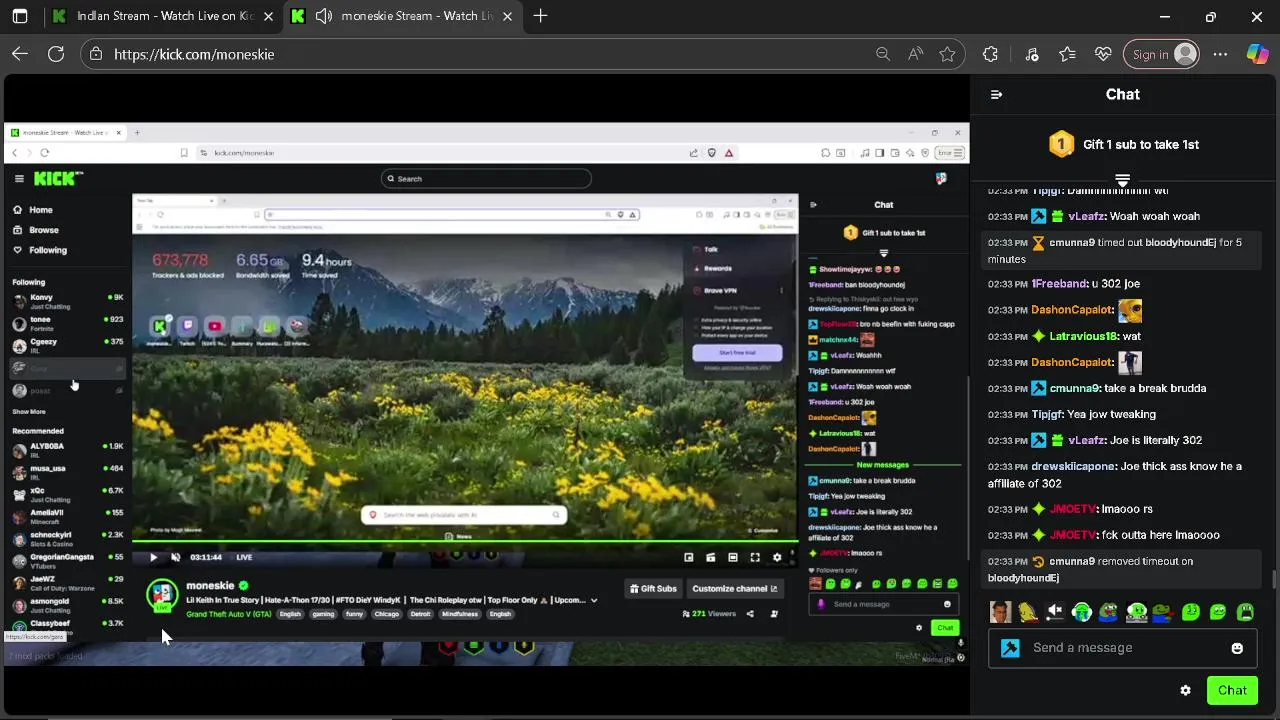The height and width of the screenshot is (720, 1280).
Task: Collapse the chat panel arrow icon
Action: pos(996,94)
